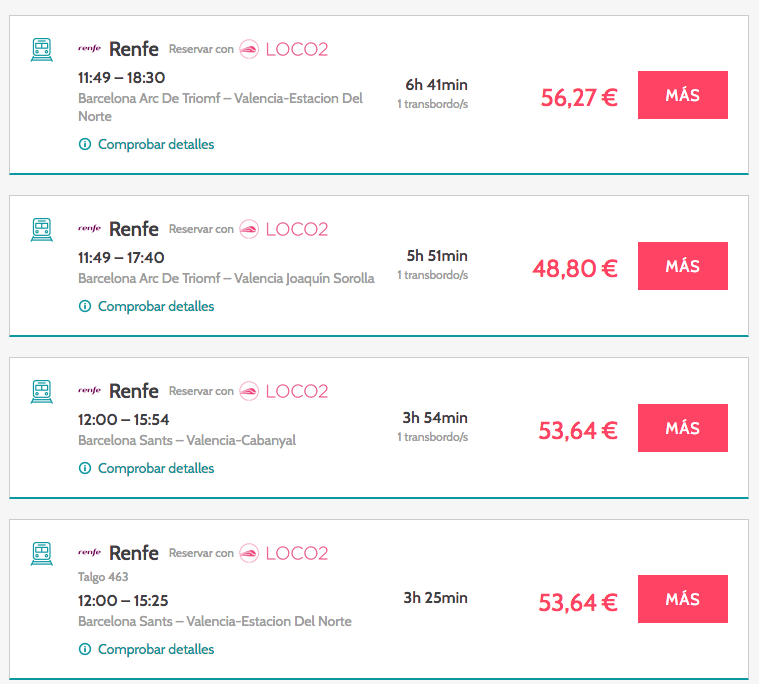Image resolution: width=759 pixels, height=684 pixels.
Task: Click train icon on Talgo 463 result
Action: click(42, 553)
